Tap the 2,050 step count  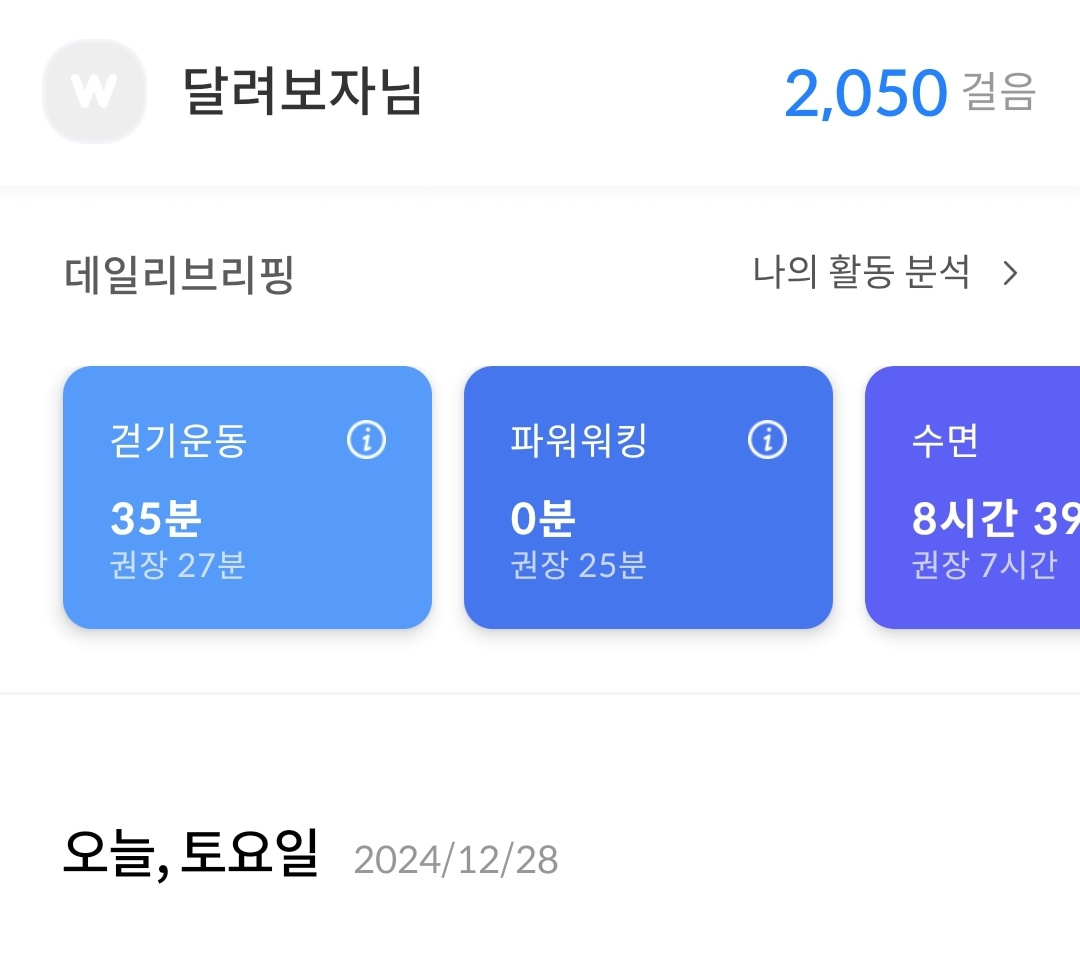(x=864, y=94)
